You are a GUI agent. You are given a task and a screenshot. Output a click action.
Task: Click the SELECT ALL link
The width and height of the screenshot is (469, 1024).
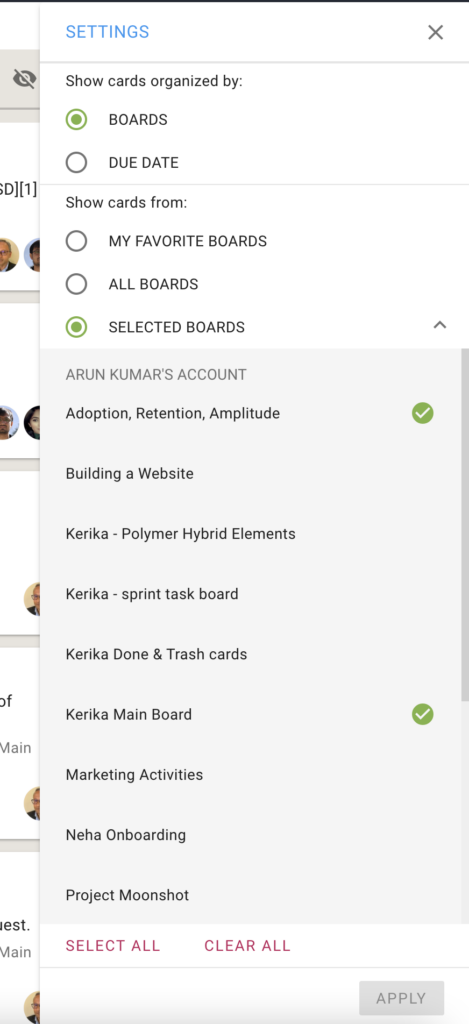112,946
